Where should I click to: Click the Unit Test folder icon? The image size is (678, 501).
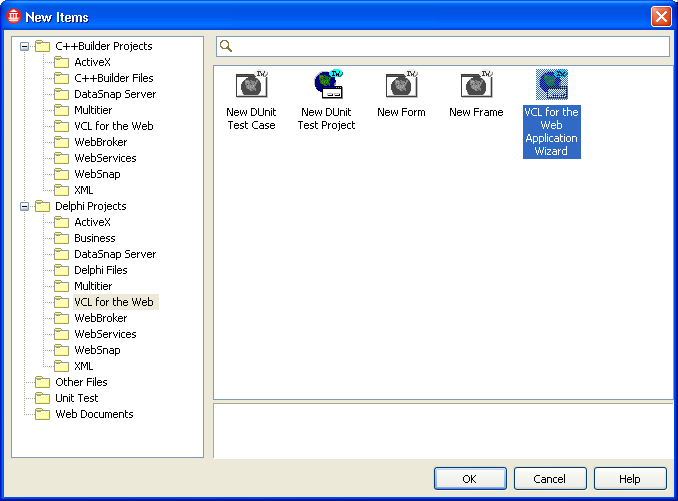[42, 398]
